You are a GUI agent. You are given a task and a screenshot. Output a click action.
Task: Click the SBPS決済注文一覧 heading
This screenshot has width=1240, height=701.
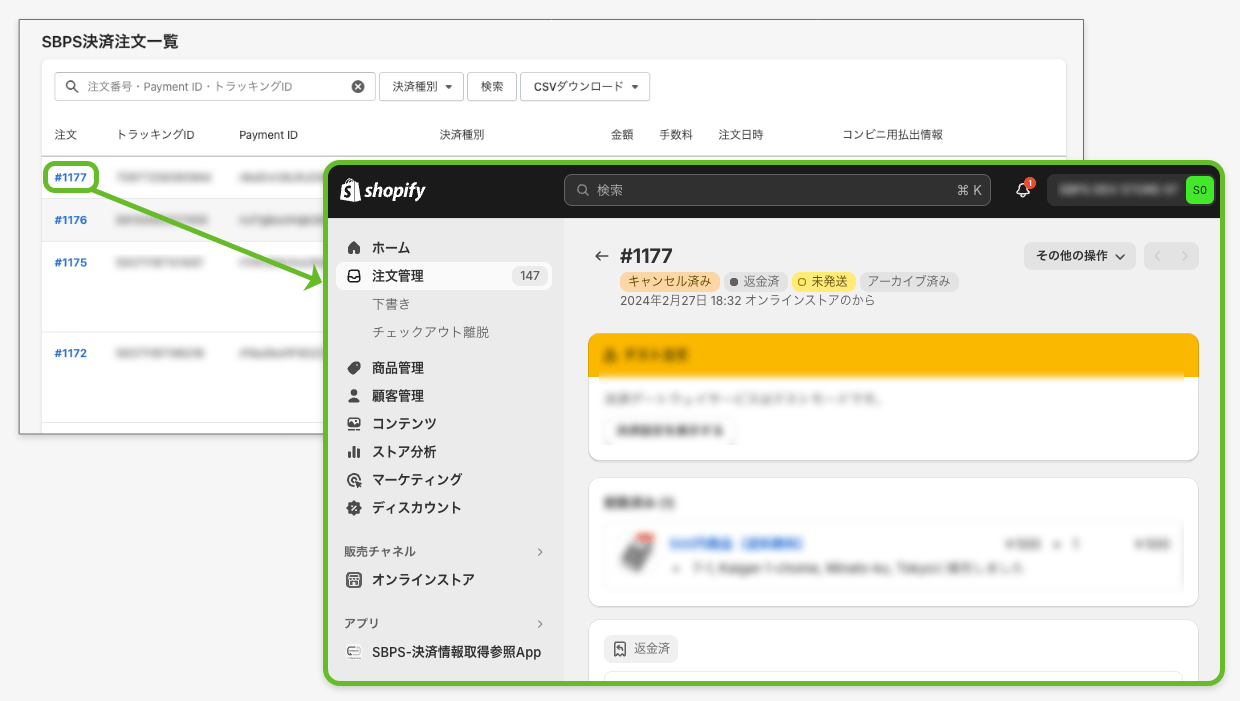tap(110, 42)
